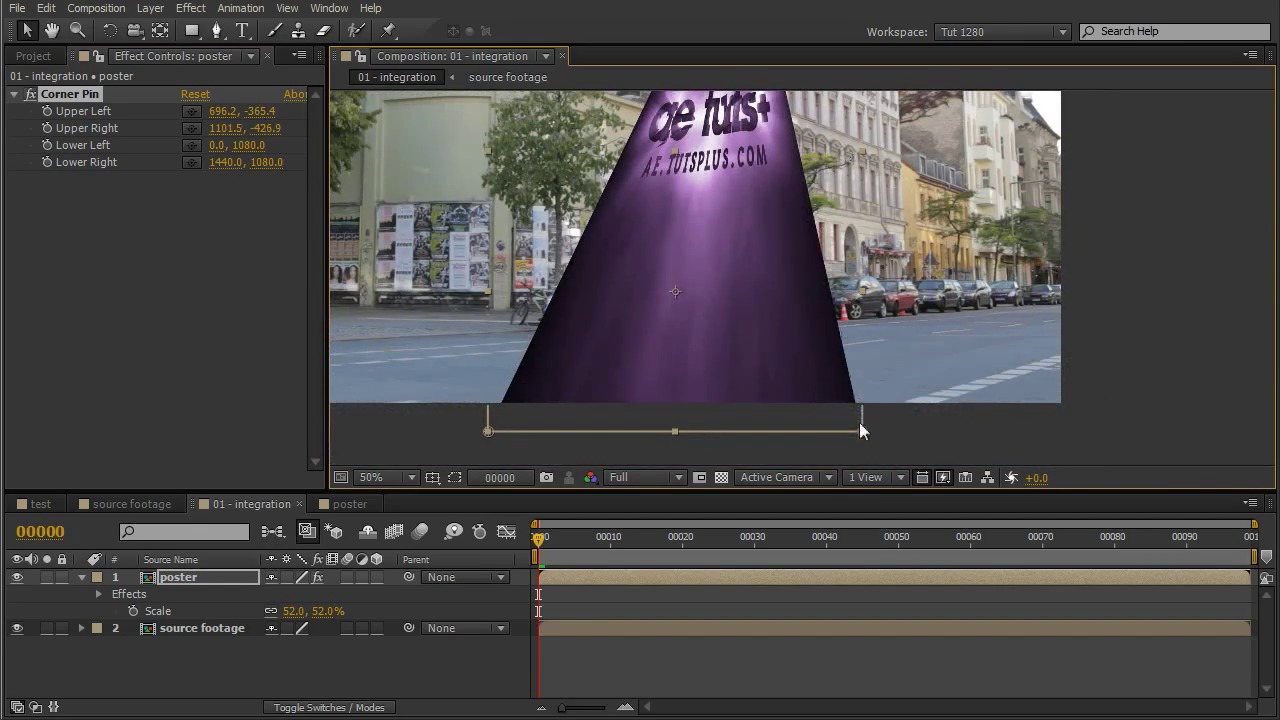
Task: Click the Reset Exposure icon
Action: pyautogui.click(x=1011, y=478)
